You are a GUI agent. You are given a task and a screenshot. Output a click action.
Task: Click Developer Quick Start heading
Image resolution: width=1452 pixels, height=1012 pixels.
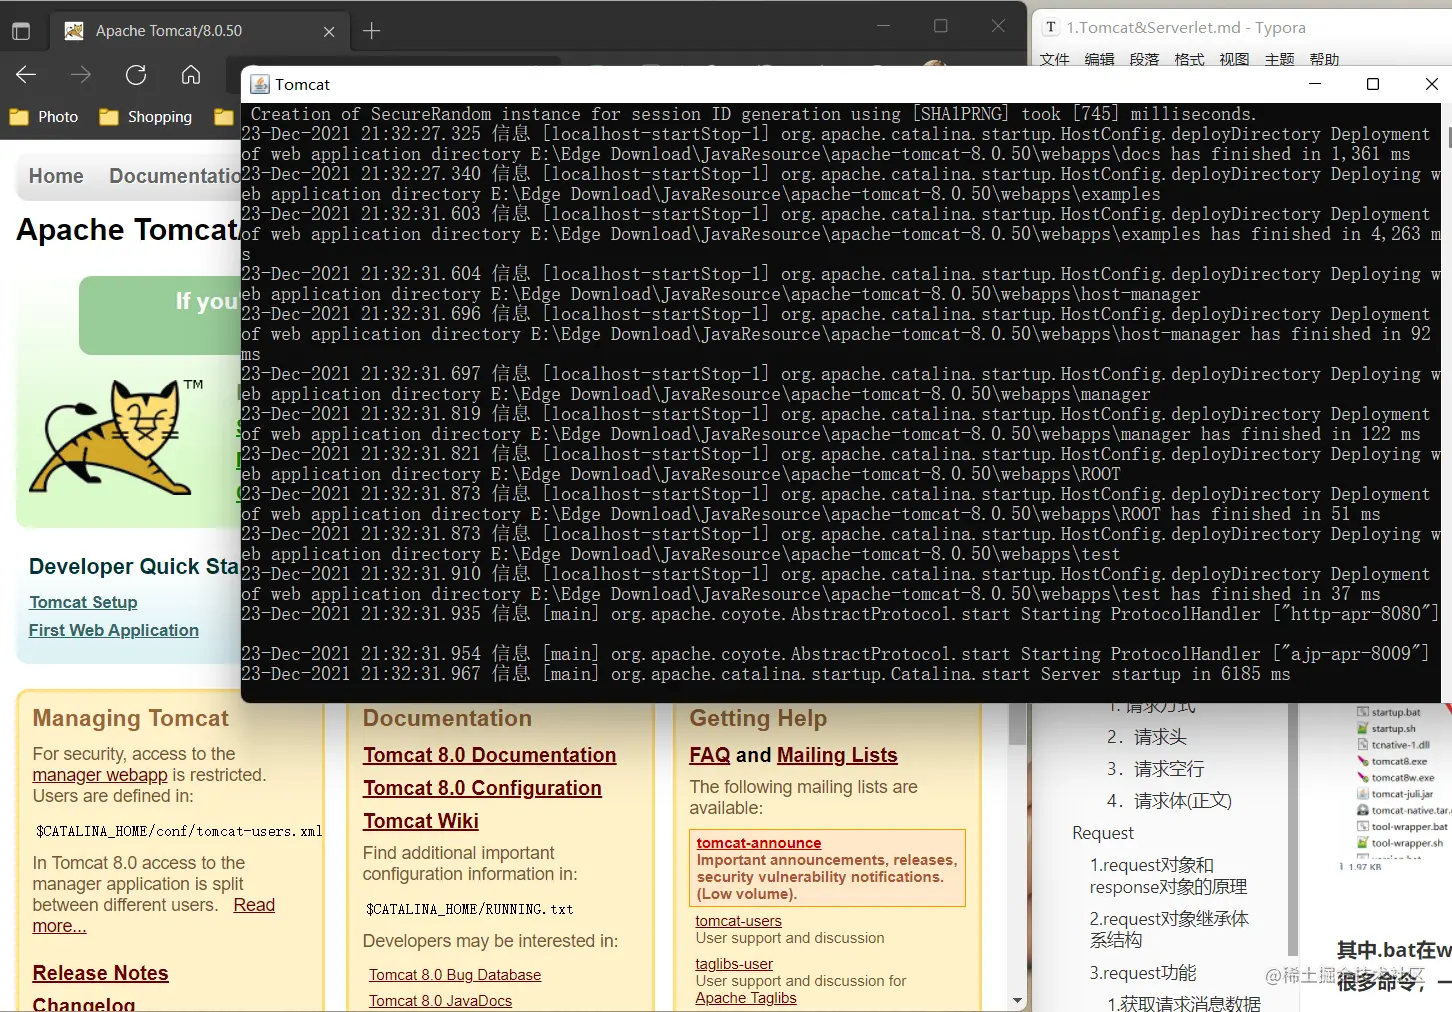[134, 566]
